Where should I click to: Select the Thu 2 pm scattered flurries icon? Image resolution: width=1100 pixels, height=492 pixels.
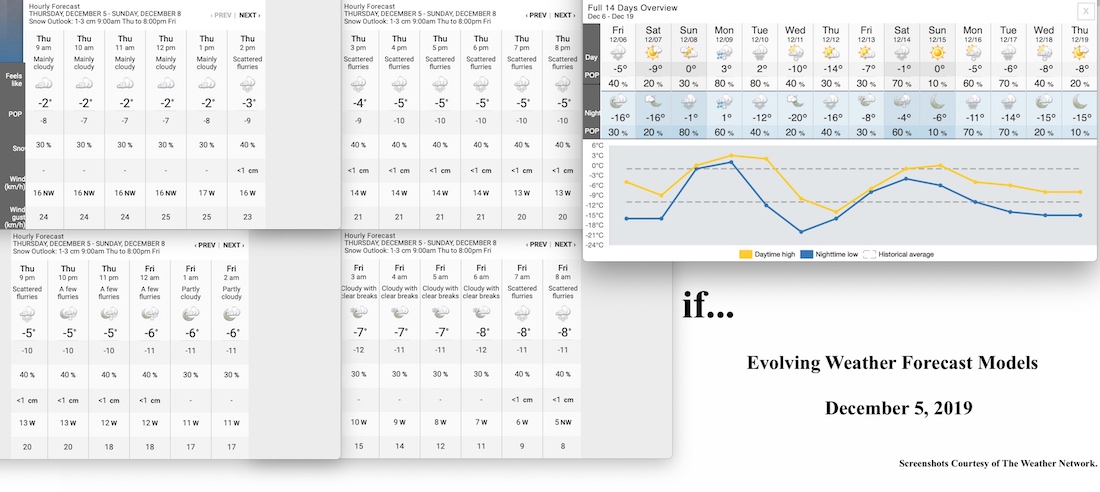tap(248, 85)
